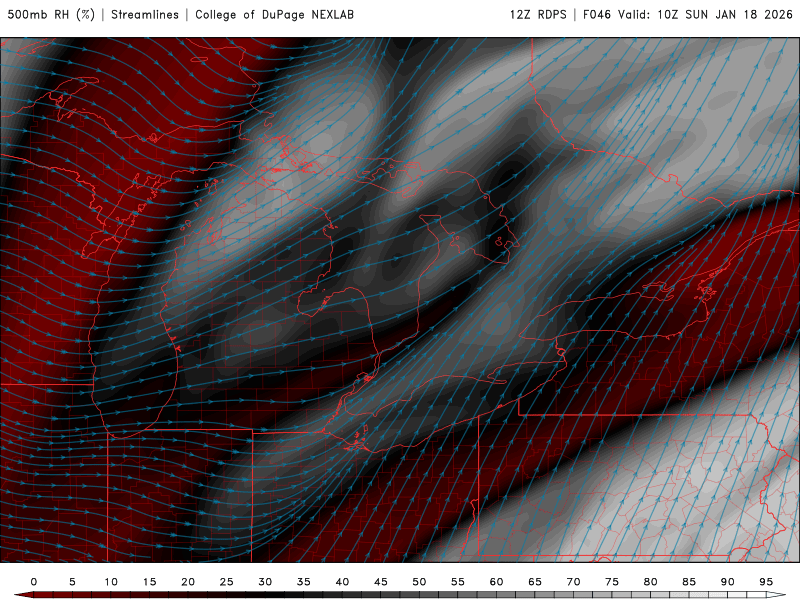Viewport: 800px width, 600px height.
Task: Click "College of DuPage NEXLAB" text
Action: (x=274, y=15)
